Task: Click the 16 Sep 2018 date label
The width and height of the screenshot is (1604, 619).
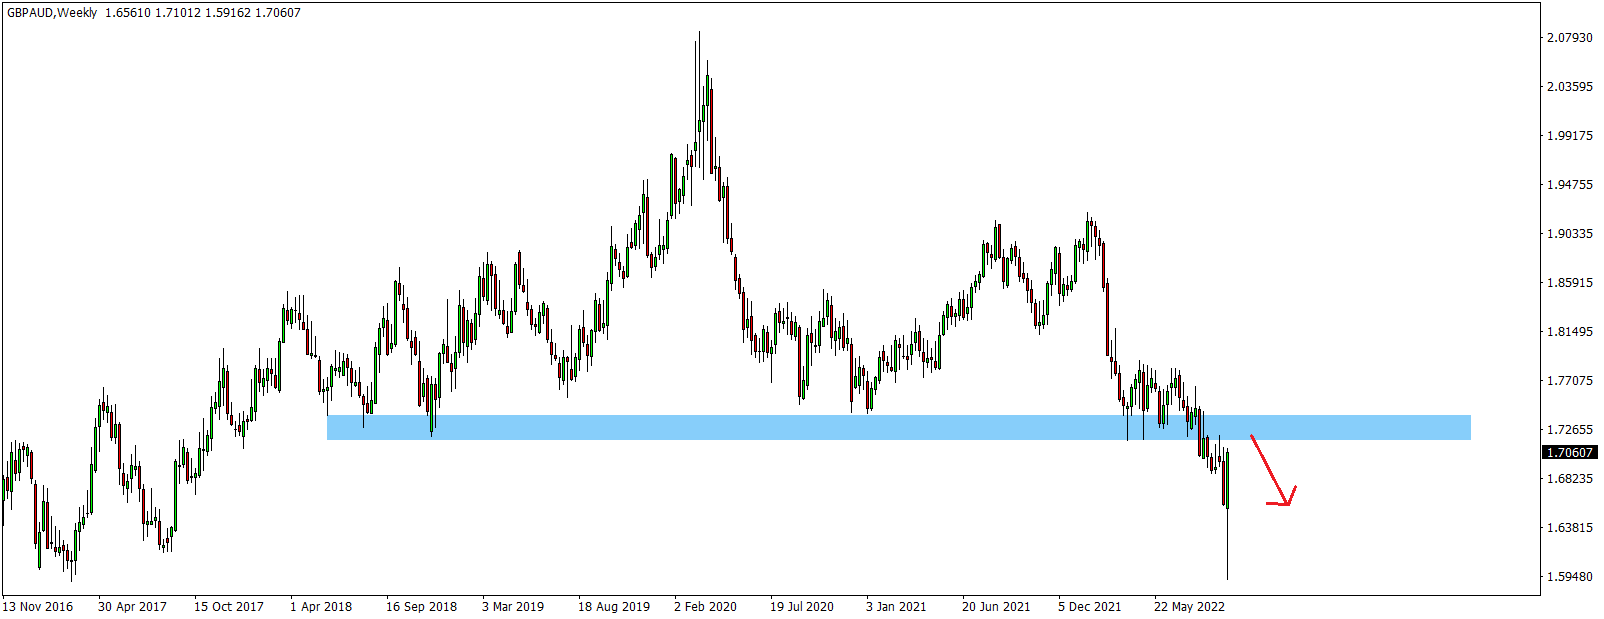Action: pyautogui.click(x=421, y=607)
